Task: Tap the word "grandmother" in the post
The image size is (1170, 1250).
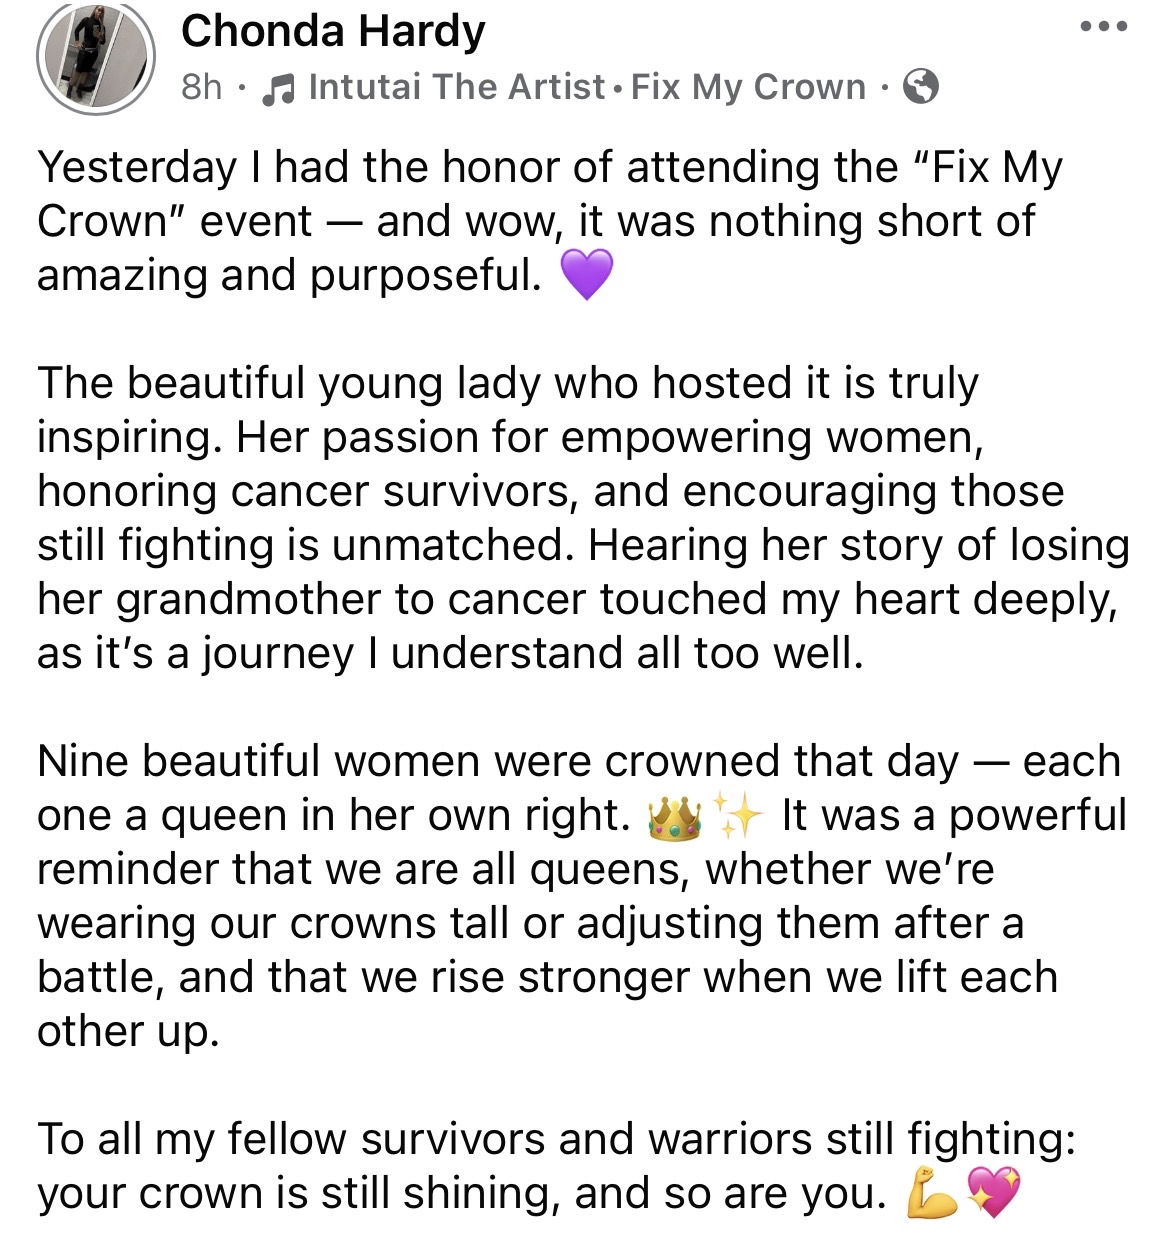Action: pyautogui.click(x=250, y=599)
